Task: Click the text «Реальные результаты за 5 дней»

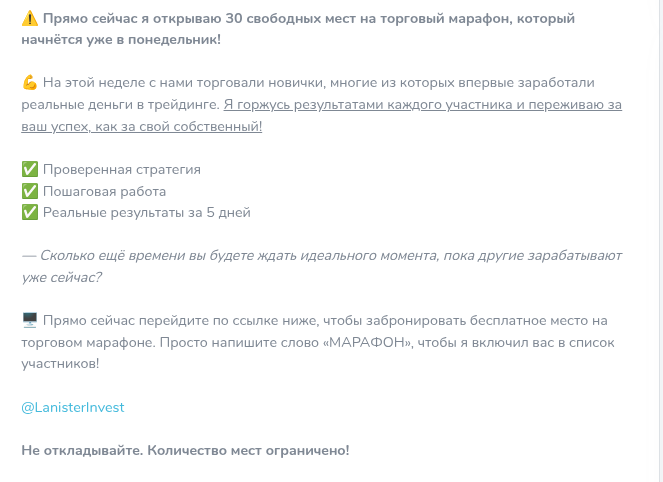Action: tap(146, 212)
